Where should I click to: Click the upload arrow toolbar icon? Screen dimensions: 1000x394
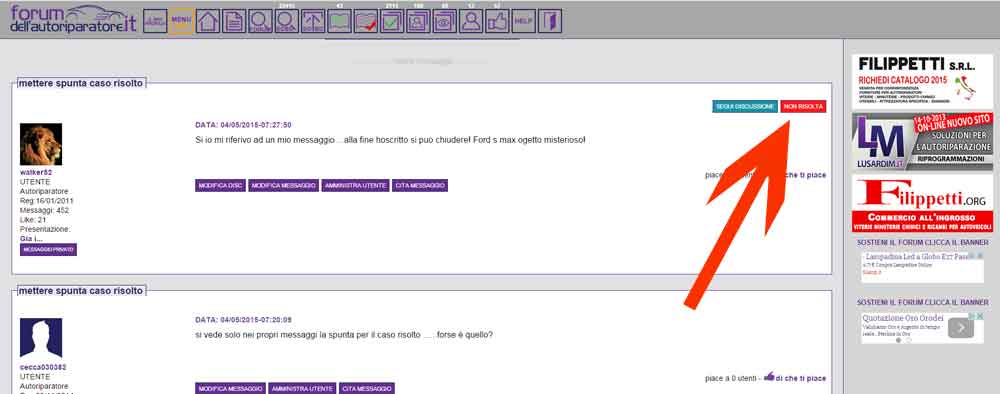tap(312, 21)
